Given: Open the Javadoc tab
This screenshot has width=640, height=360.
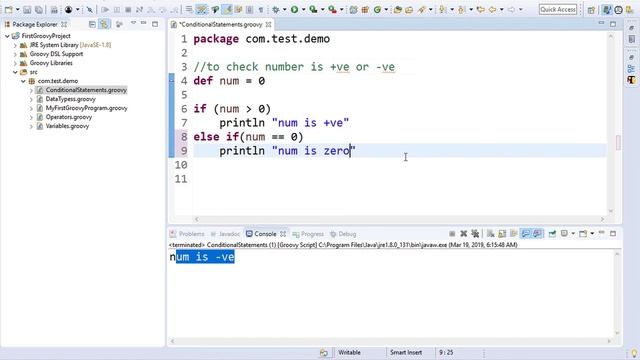Looking at the screenshot, I should point(226,234).
